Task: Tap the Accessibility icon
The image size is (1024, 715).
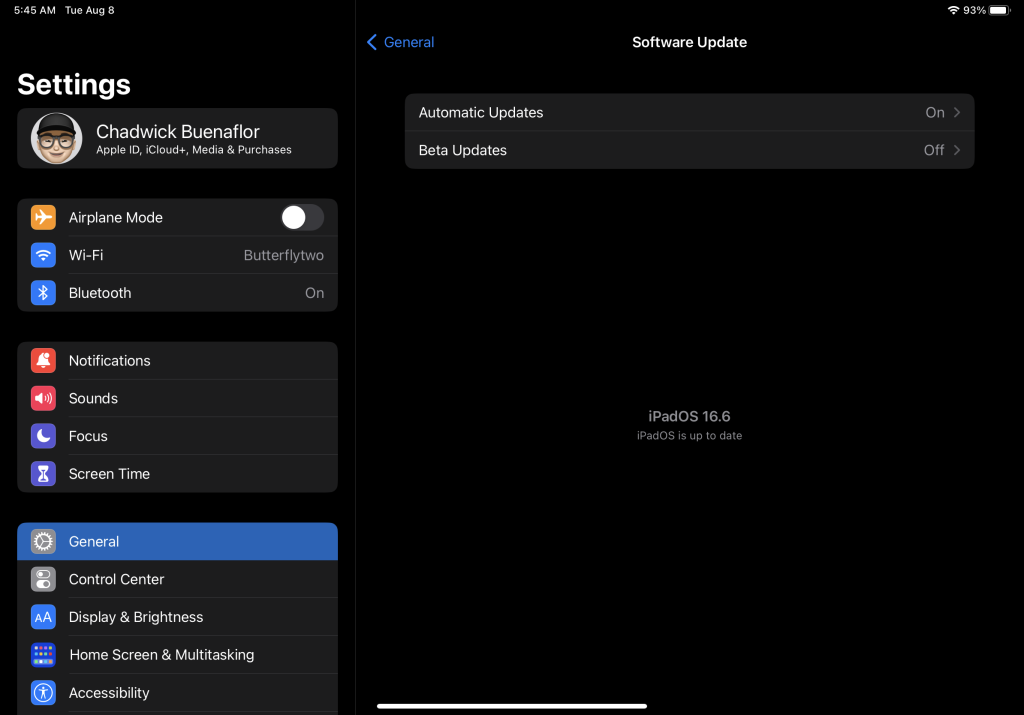Action: click(43, 693)
